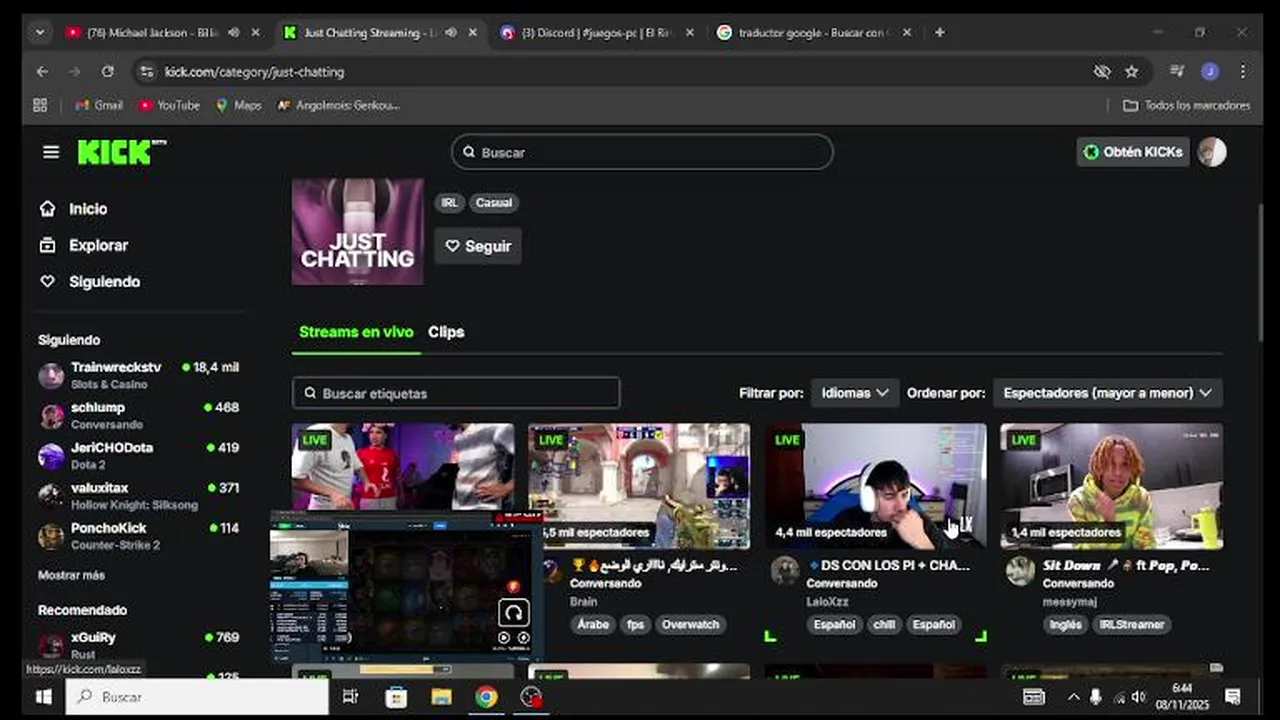Click LaloXzz channel avatar
Image resolution: width=1280 pixels, height=720 pixels.
785,571
